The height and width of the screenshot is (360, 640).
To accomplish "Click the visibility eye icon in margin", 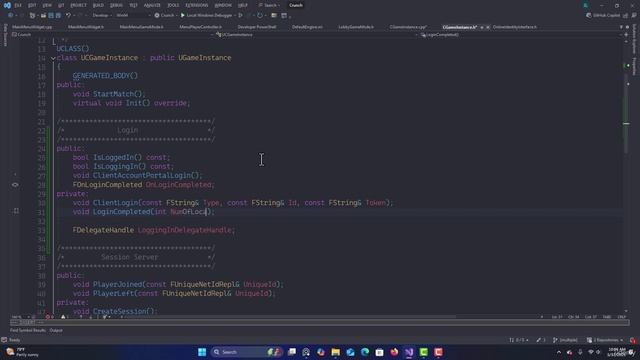I will point(15,185).
